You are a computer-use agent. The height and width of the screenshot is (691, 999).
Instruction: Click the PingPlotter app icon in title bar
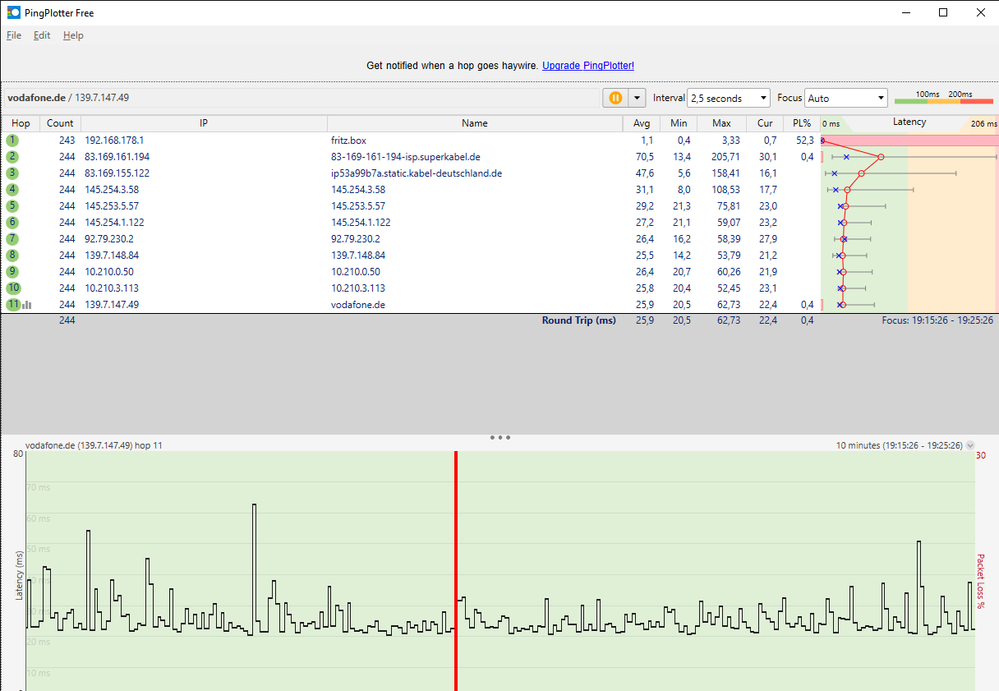[x=13, y=13]
